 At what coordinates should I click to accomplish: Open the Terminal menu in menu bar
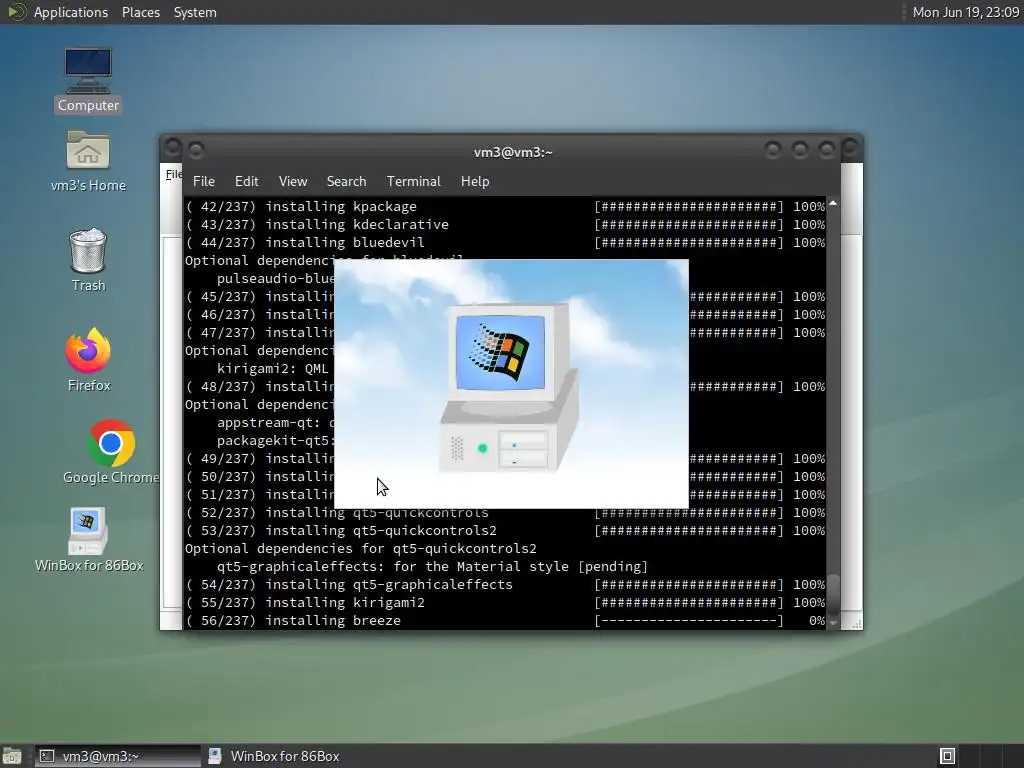[x=413, y=181]
